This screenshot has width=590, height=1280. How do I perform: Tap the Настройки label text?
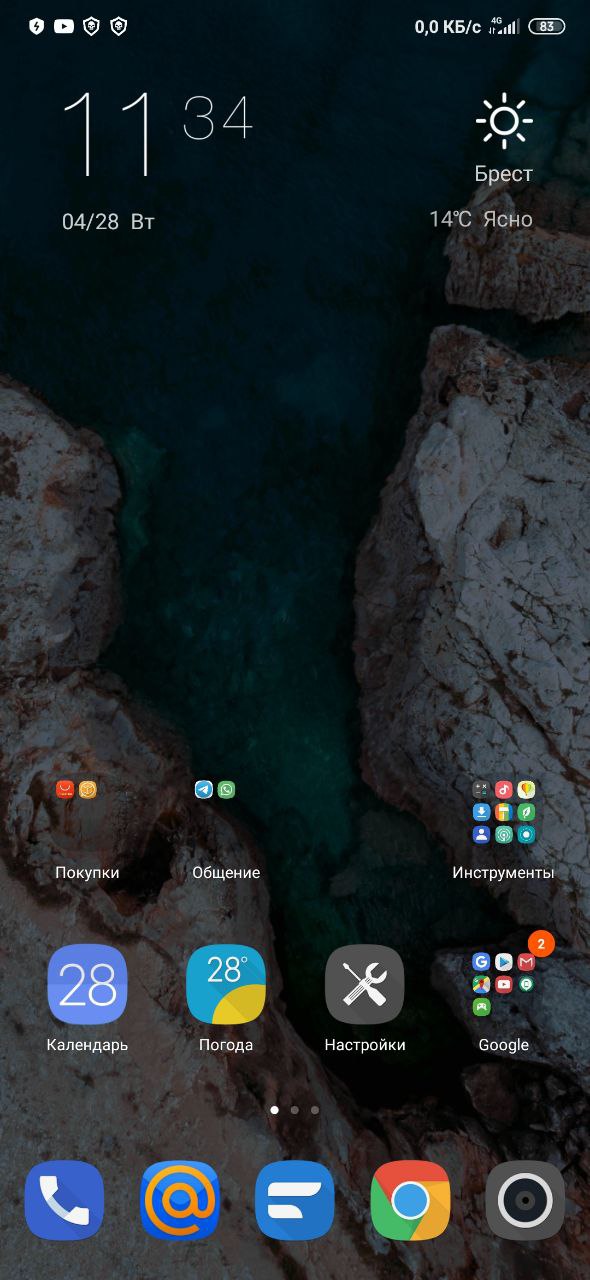coord(365,1045)
